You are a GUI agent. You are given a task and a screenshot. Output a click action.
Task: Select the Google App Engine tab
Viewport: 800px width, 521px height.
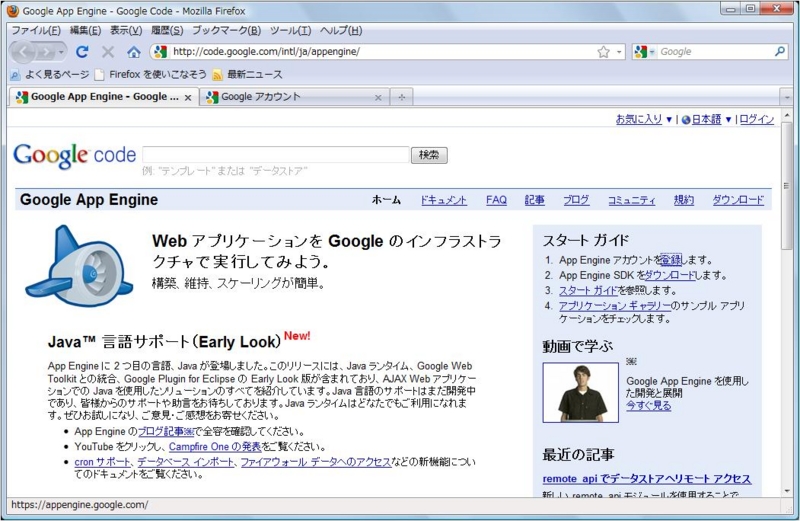tap(102, 97)
